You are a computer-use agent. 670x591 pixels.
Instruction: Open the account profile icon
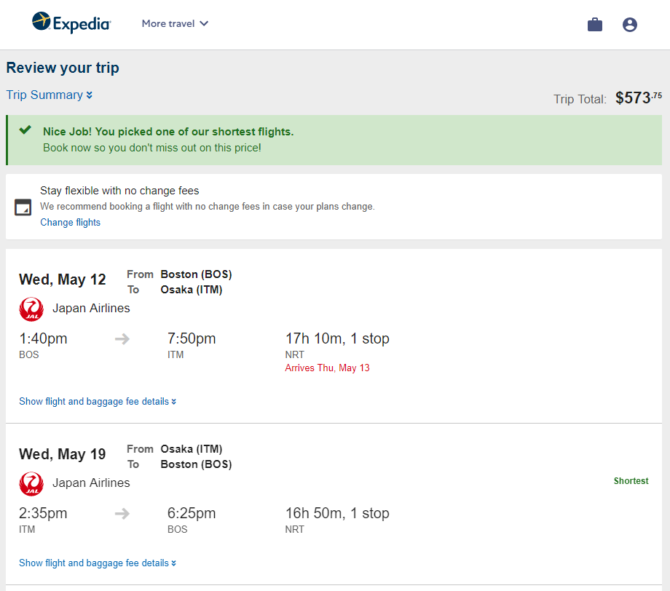(x=629, y=24)
